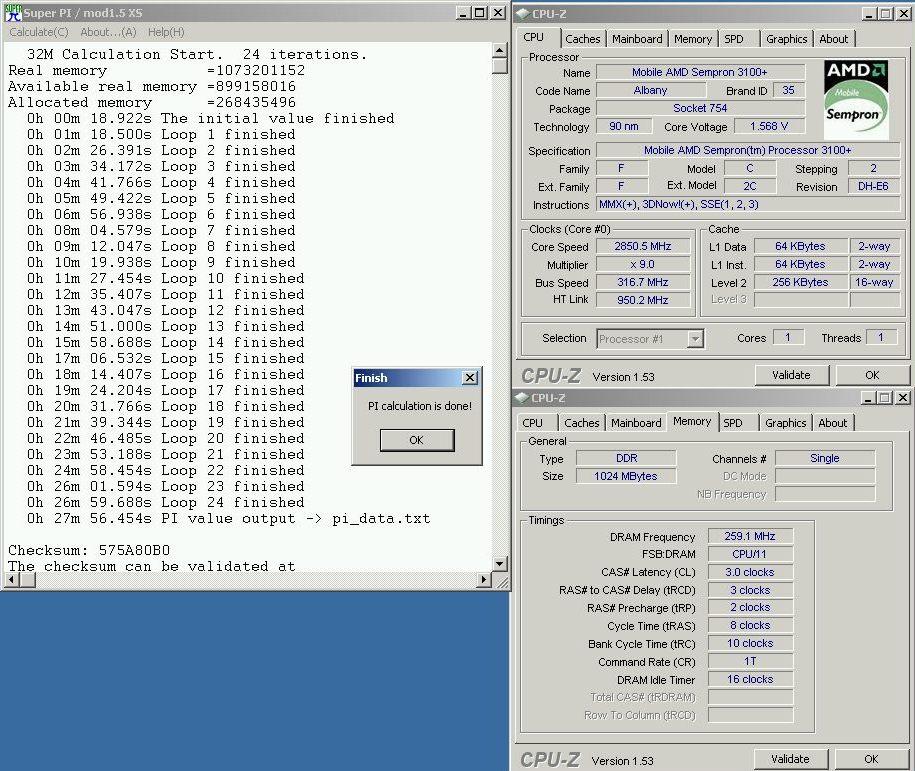
Task: Click the CPU-Z icon in the upper CPU-Z title bar
Action: click(x=523, y=13)
